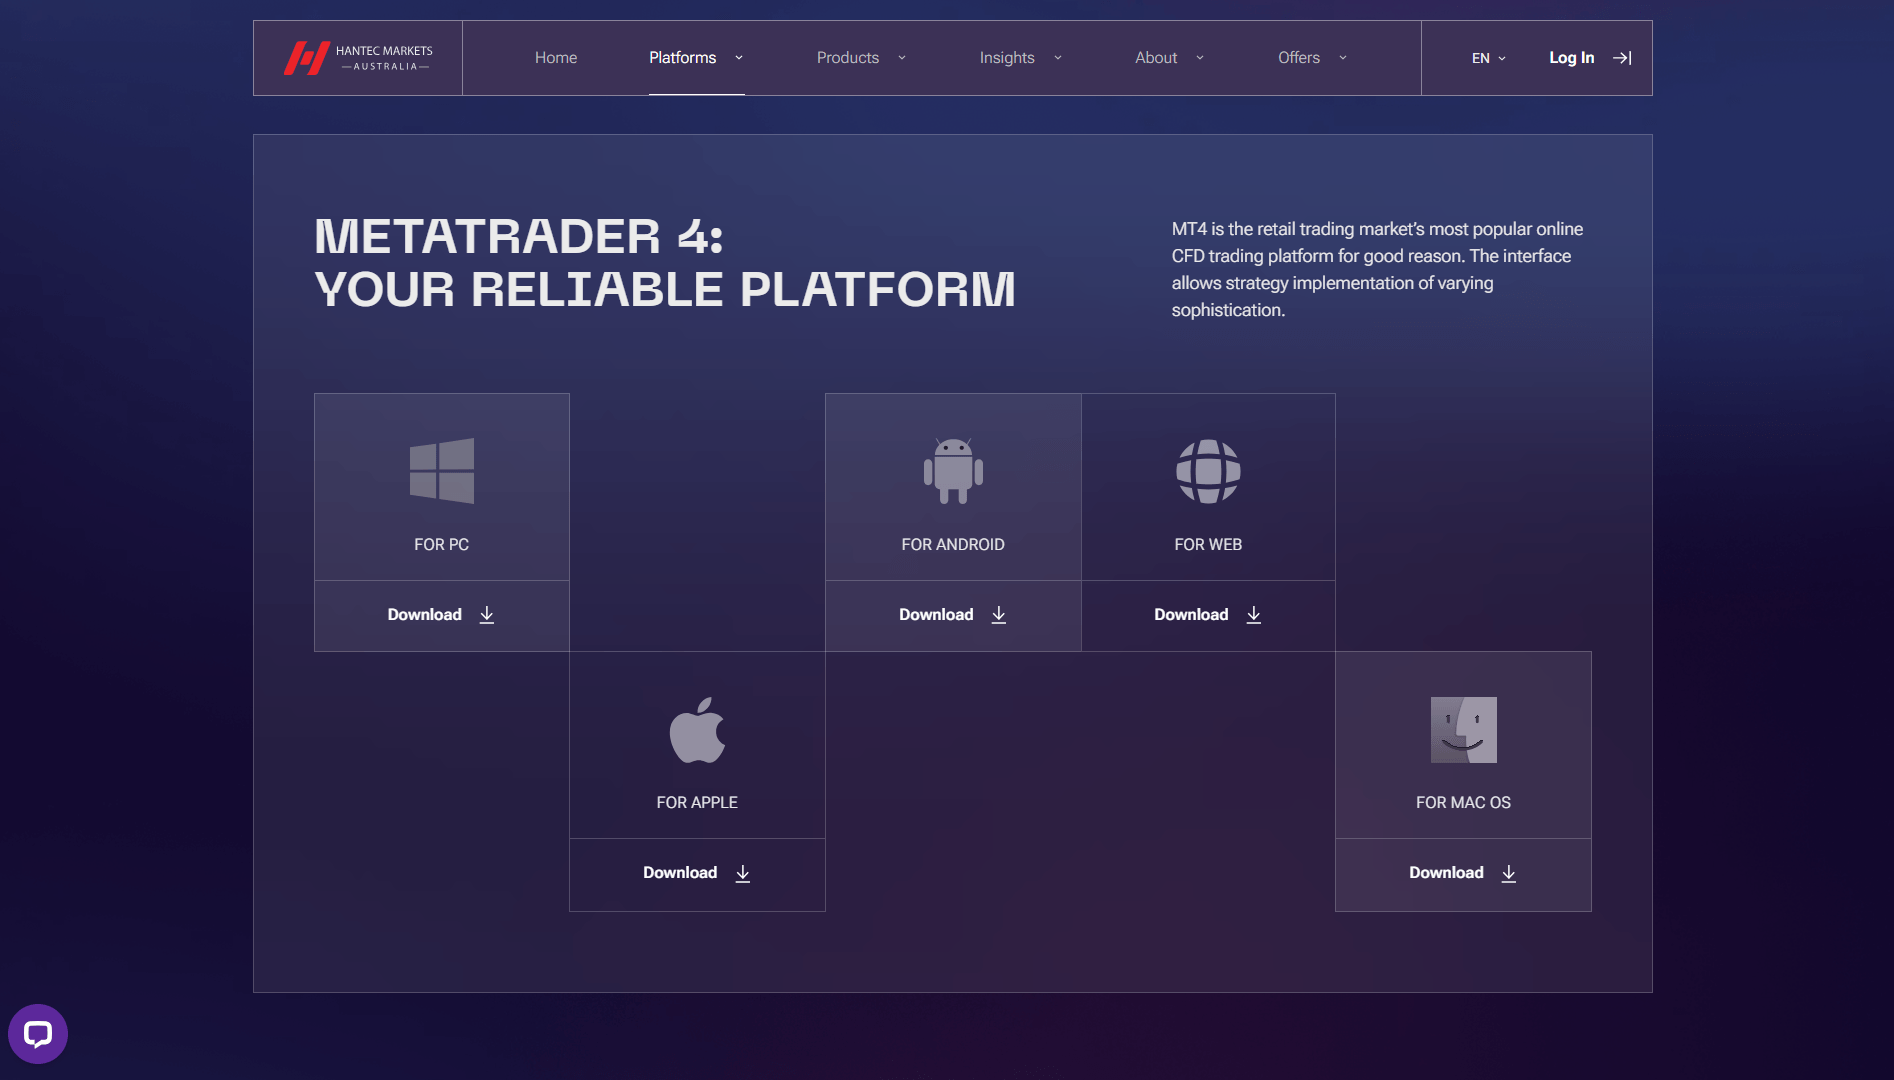Download MT4 for Android
Viewport: 1894px width, 1080px height.
tap(953, 615)
